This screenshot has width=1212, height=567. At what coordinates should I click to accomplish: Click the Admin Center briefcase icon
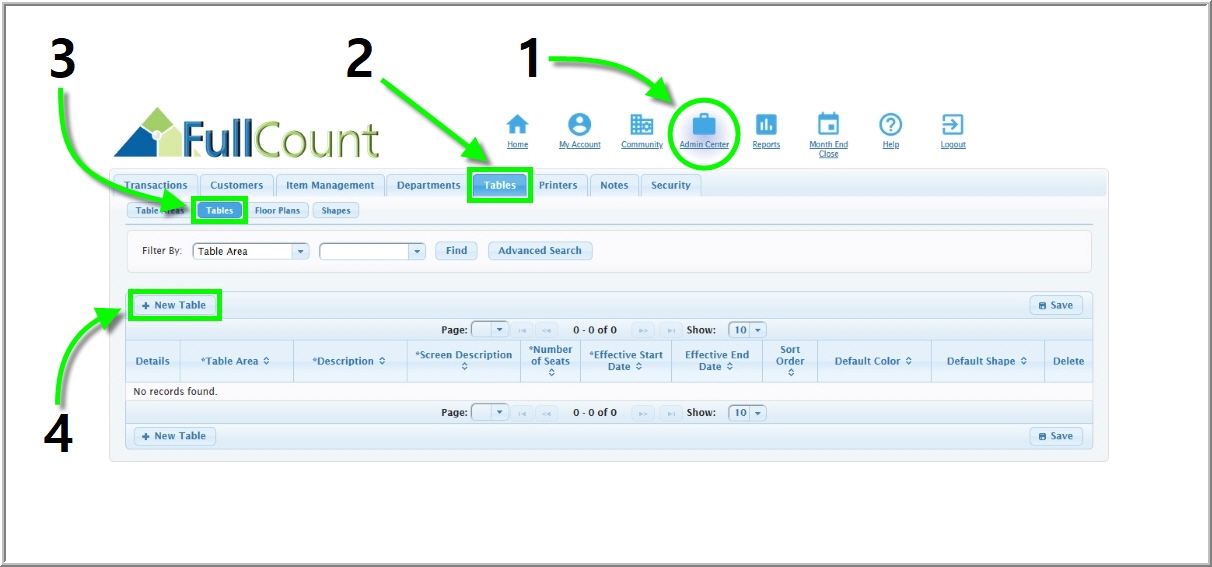click(x=704, y=125)
